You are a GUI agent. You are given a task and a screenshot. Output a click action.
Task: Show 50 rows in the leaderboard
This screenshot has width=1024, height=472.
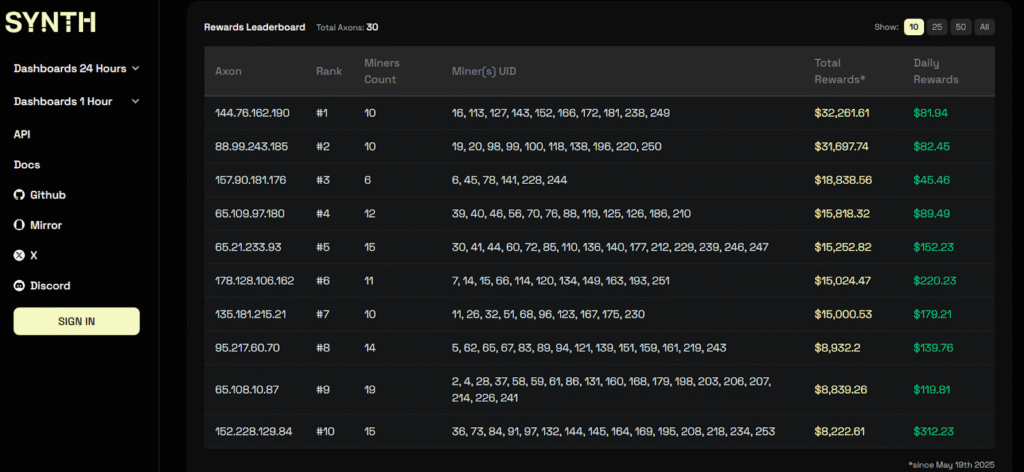[x=961, y=27]
